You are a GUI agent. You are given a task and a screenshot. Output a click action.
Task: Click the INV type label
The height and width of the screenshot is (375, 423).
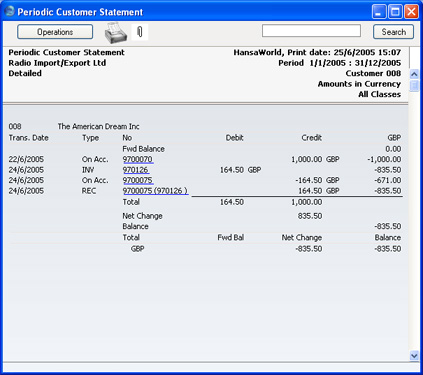click(x=88, y=170)
